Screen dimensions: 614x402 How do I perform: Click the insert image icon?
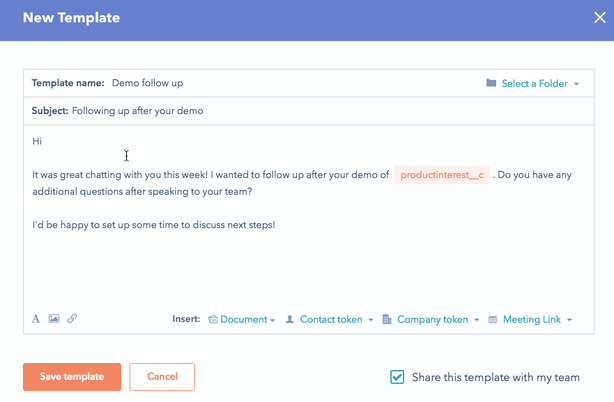(x=54, y=319)
